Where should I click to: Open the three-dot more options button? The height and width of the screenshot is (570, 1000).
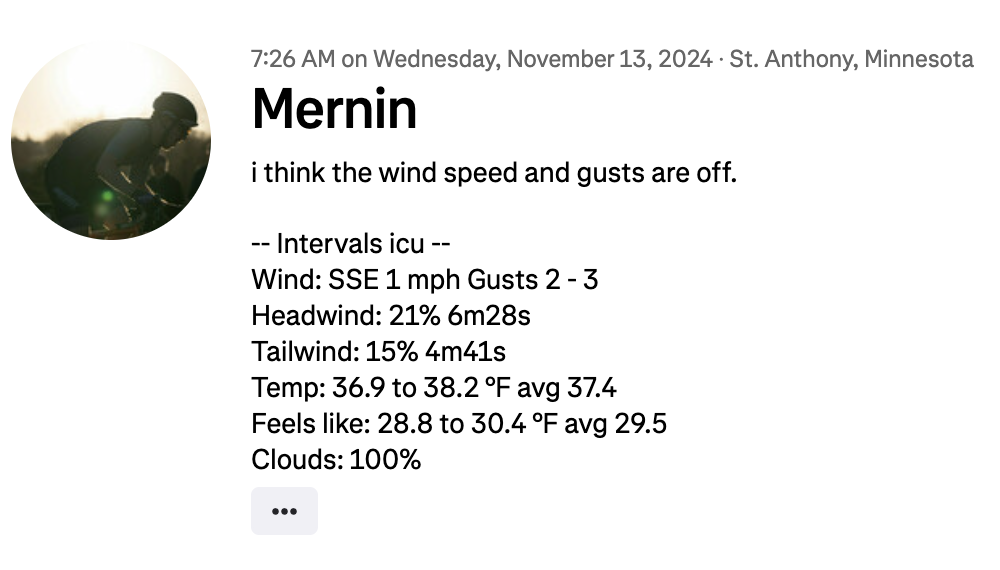[284, 511]
